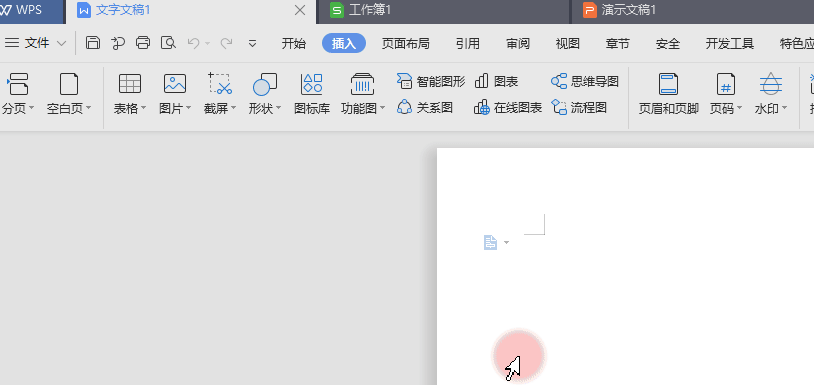Switch to the 视图 ribbon tab

(x=567, y=44)
